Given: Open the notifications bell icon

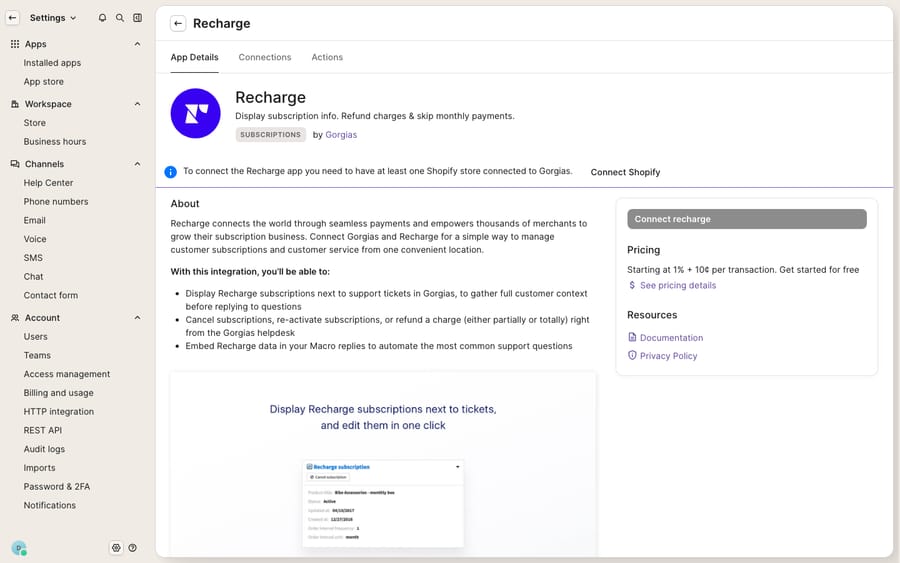Looking at the screenshot, I should click(x=102, y=18).
